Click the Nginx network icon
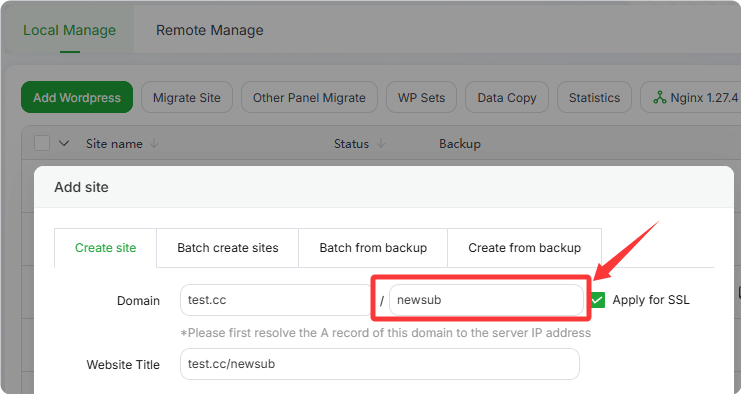The height and width of the screenshot is (394, 741). pos(660,97)
